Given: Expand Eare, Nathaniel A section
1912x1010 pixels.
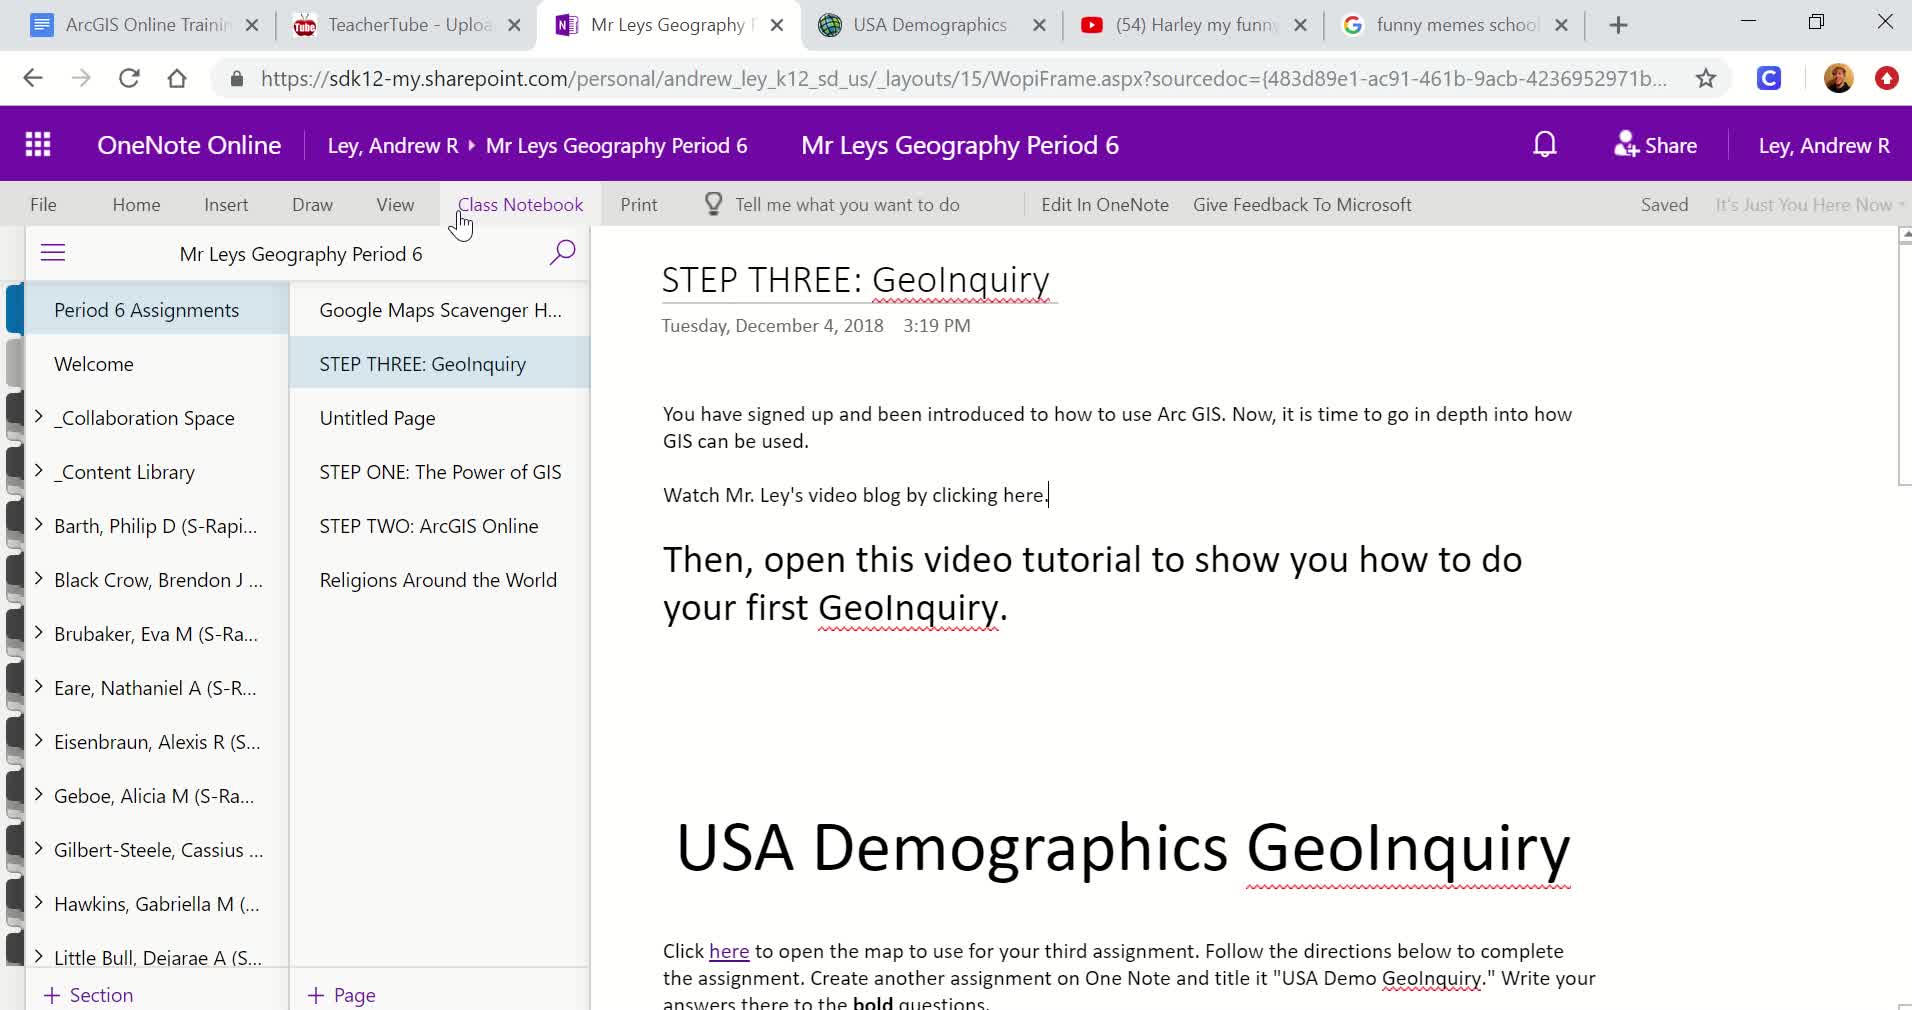Looking at the screenshot, I should click(x=38, y=687).
